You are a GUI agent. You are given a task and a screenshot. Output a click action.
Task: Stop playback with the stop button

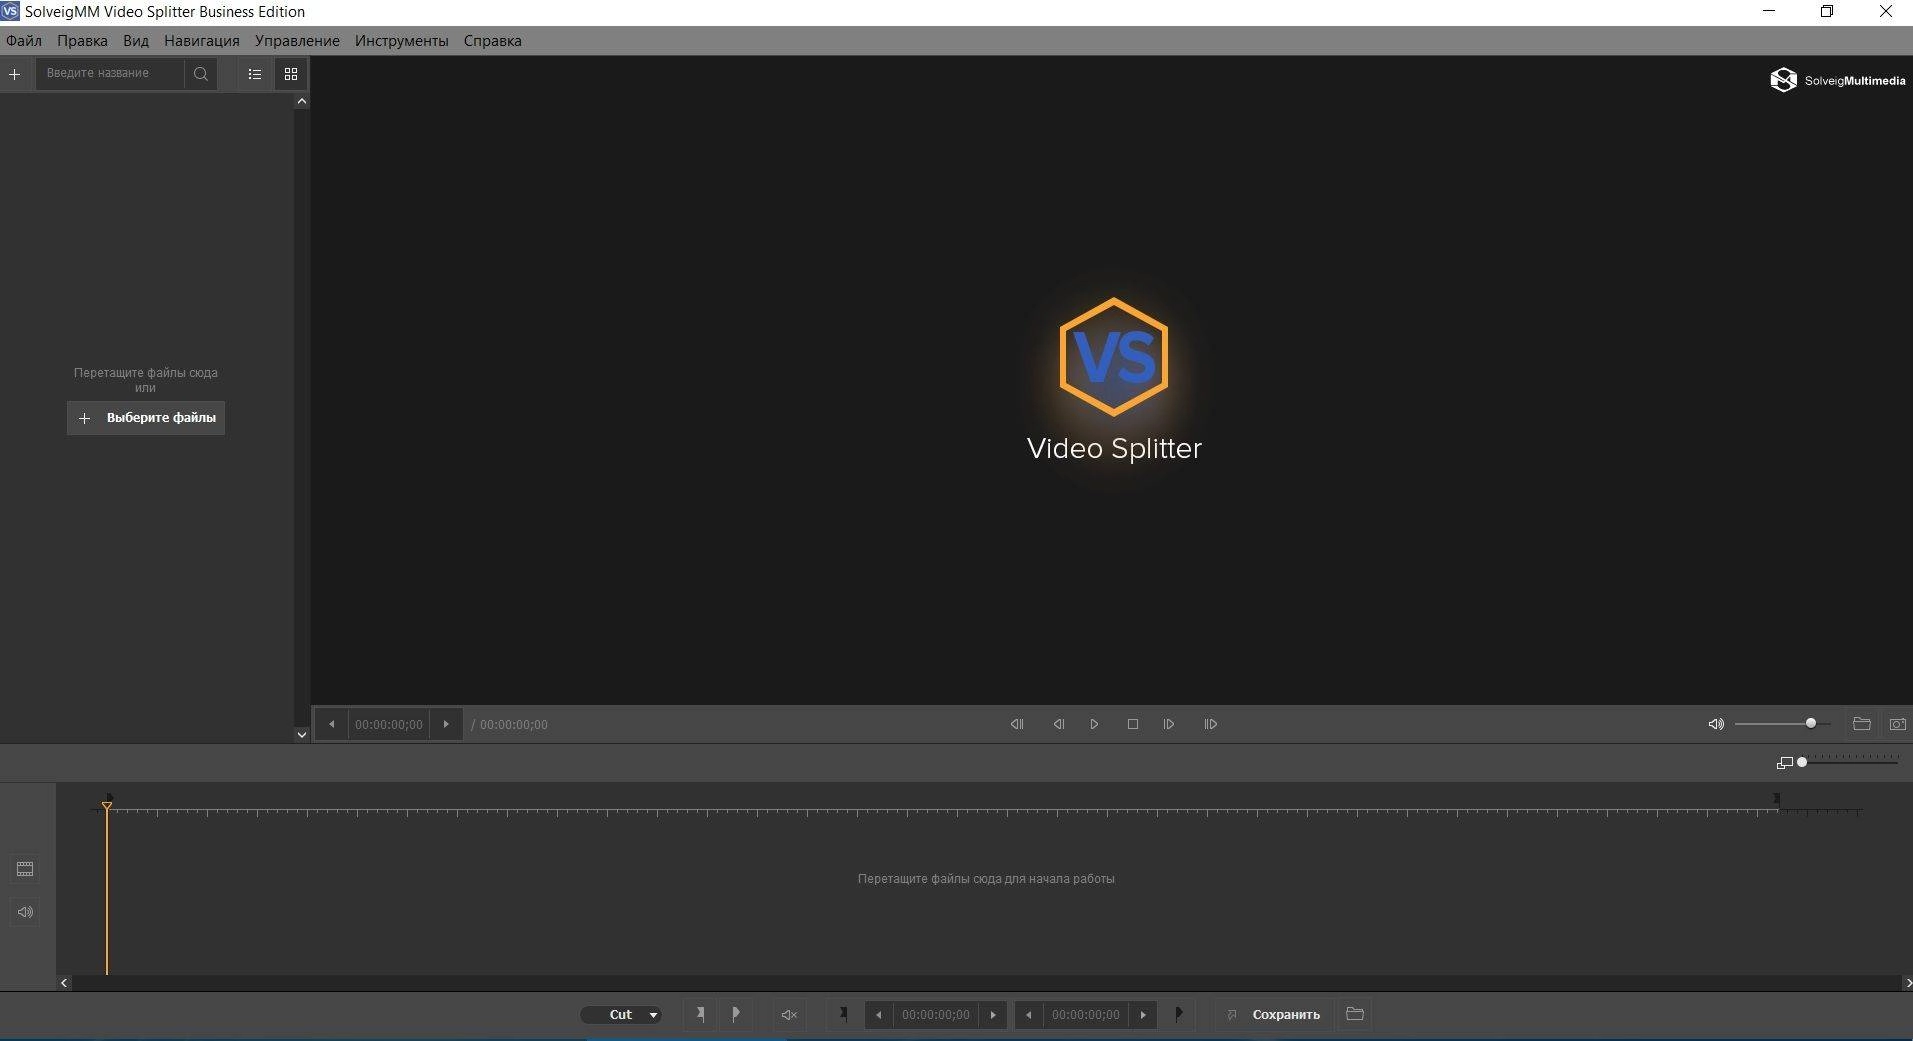pos(1133,724)
